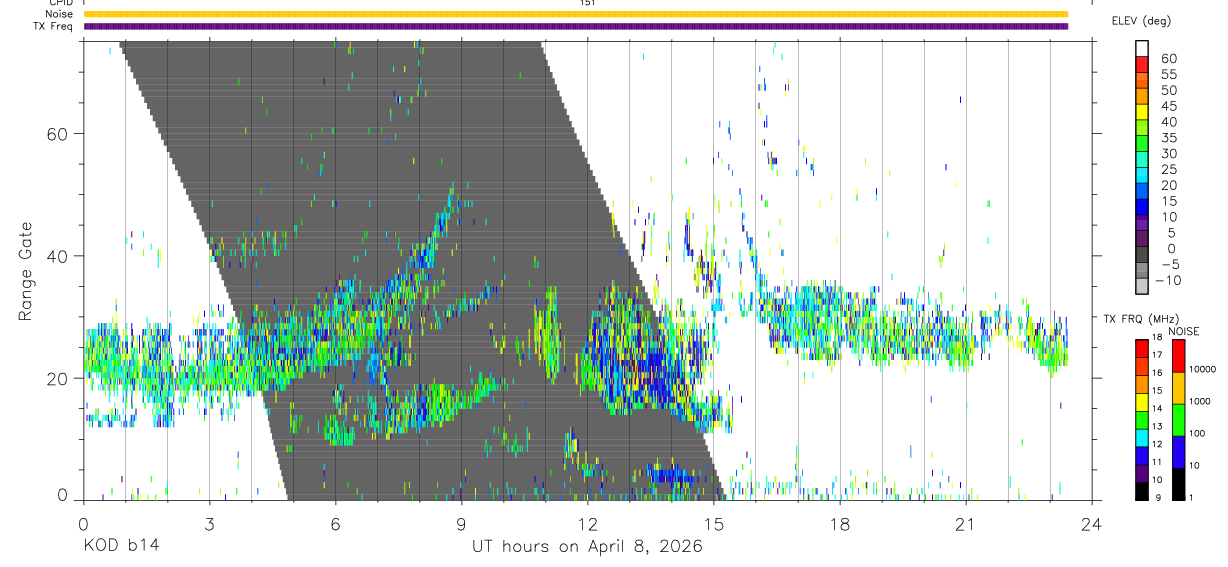Click the yellow Noise bar above the plot
The width and height of the screenshot is (1228, 567).
tap(576, 14)
